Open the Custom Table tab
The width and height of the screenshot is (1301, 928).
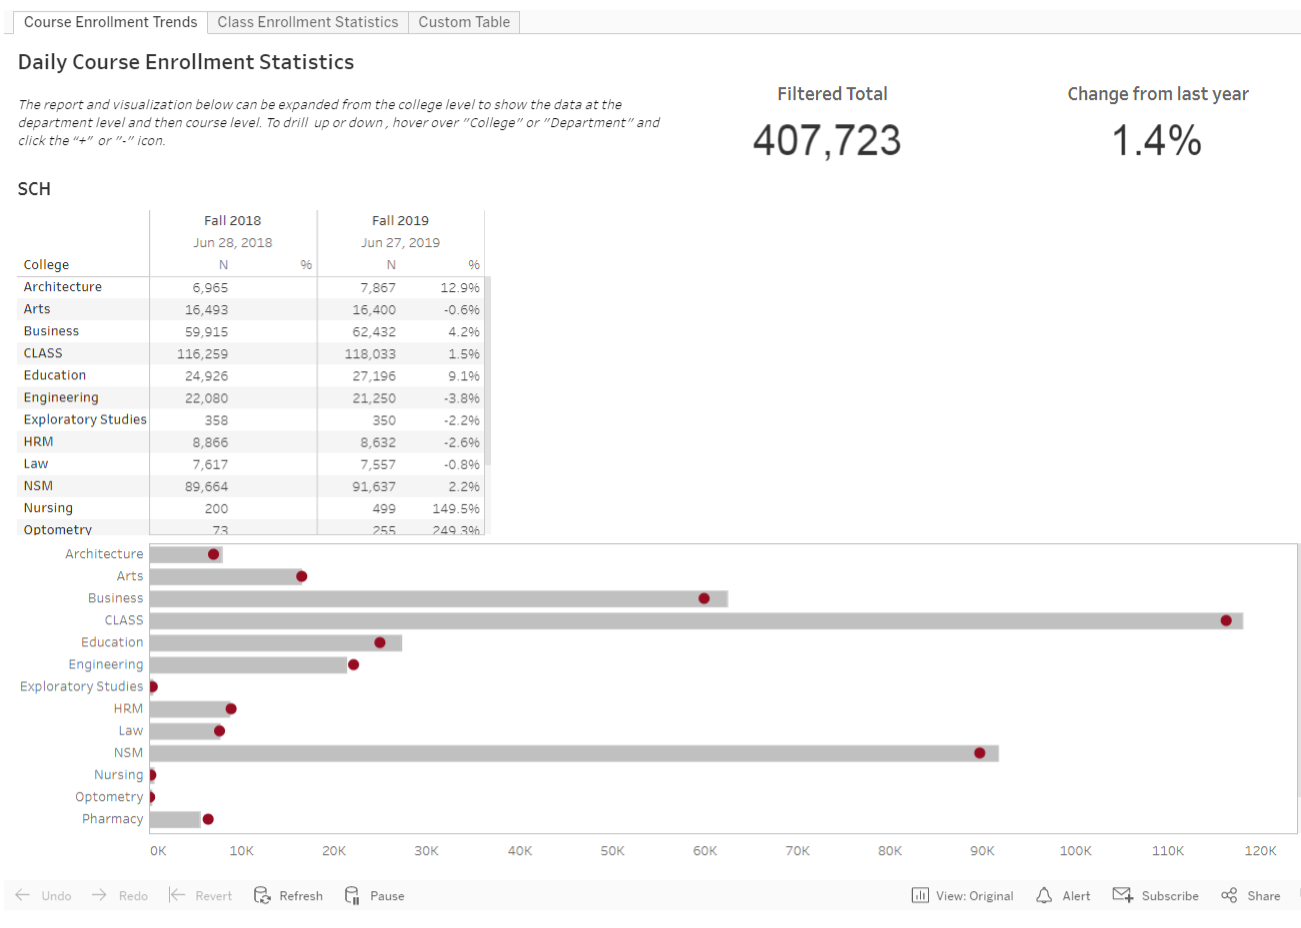[464, 22]
